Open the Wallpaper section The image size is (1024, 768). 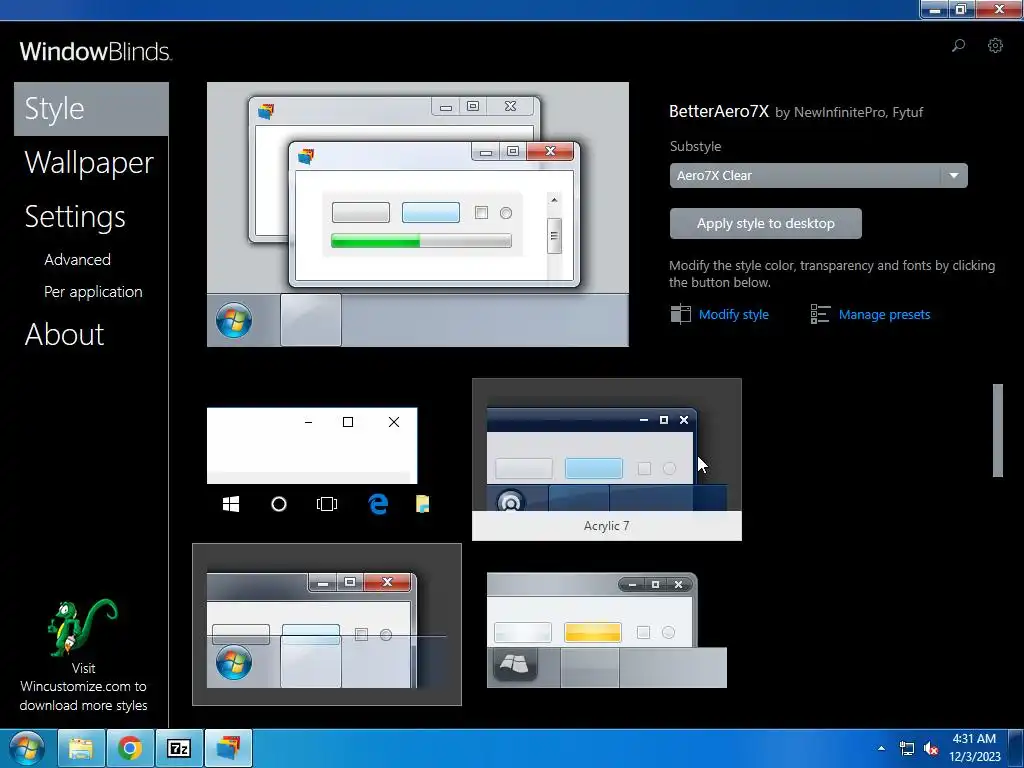coord(89,163)
